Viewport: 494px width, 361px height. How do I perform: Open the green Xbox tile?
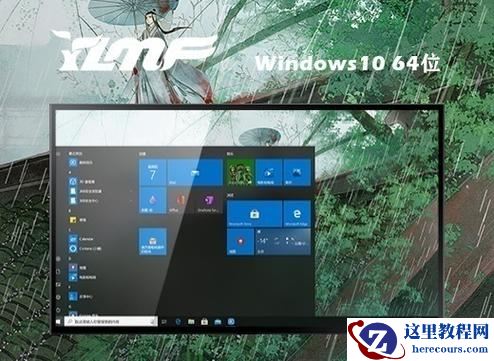[240, 172]
